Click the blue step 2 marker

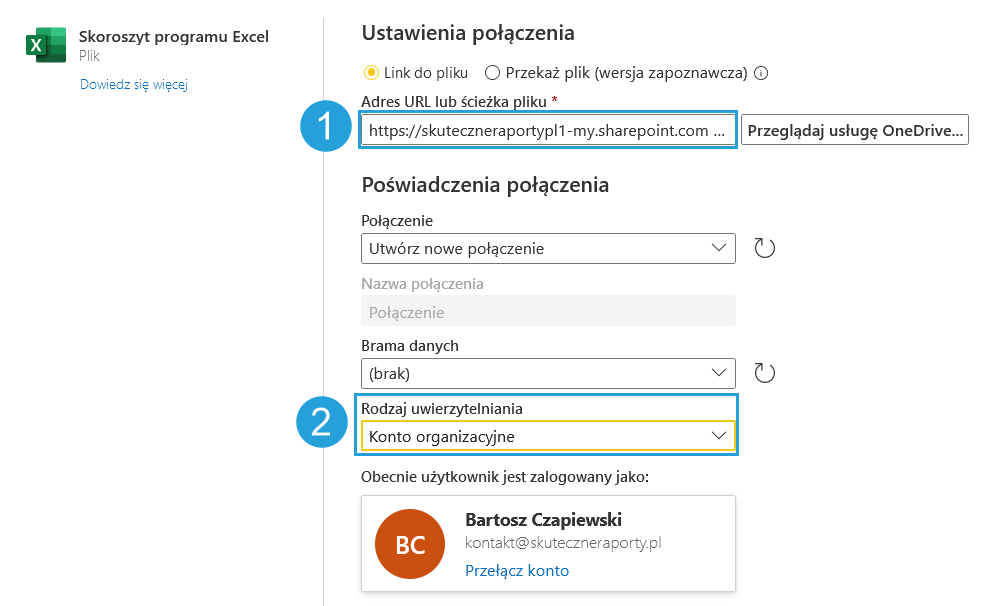coord(322,424)
